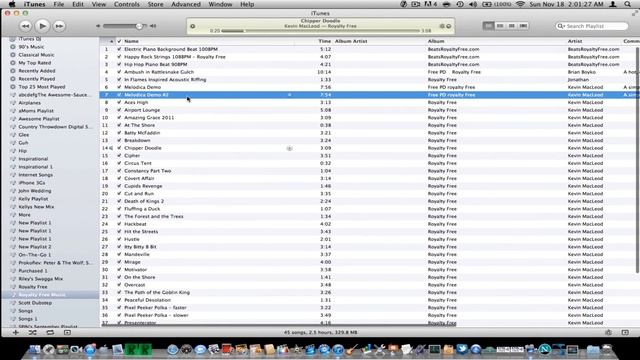Viewport: 640px width, 360px height.
Task: Click the icon at left of now-playing display
Action: pos(193,27)
